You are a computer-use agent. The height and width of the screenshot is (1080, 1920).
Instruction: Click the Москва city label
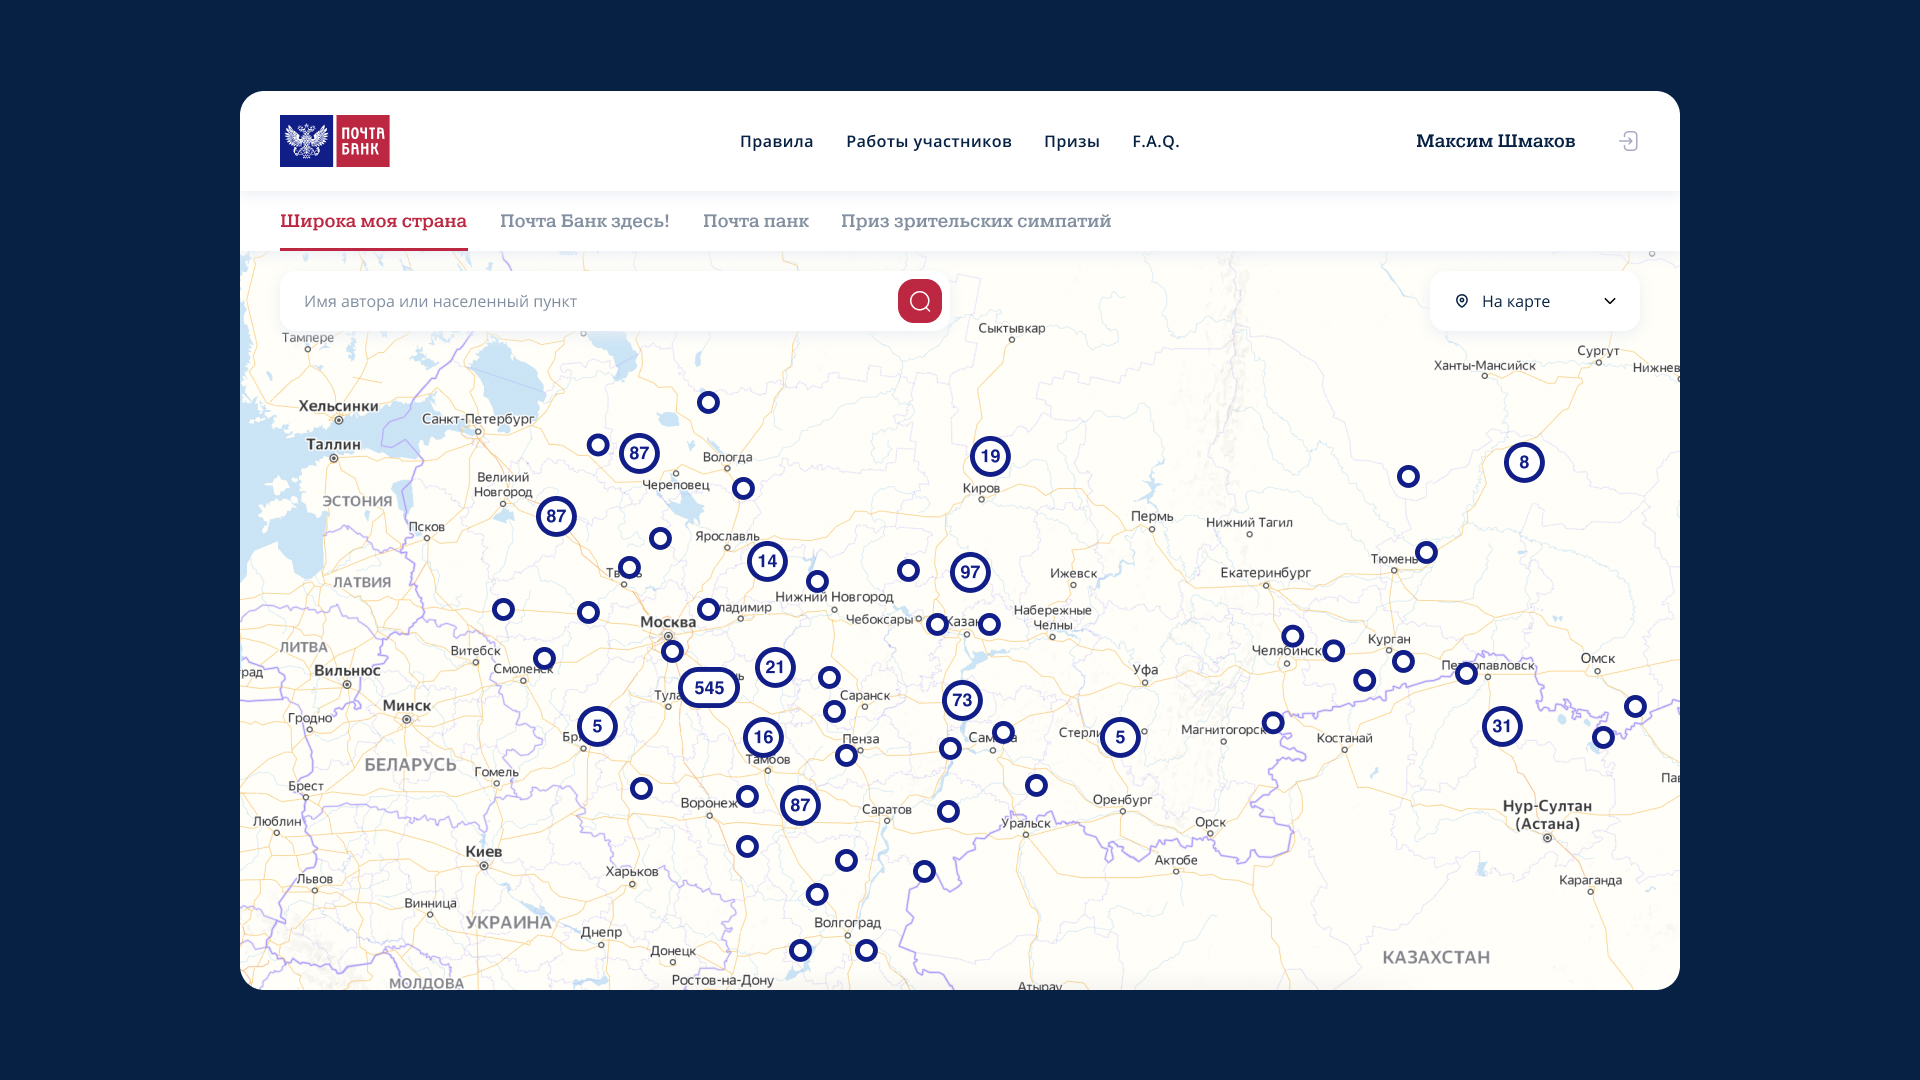click(668, 622)
